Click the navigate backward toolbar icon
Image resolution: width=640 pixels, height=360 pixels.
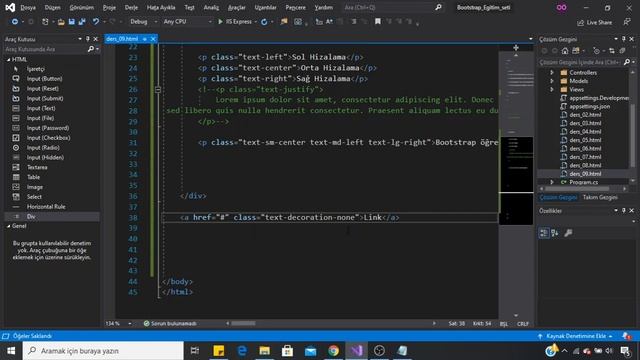15,22
